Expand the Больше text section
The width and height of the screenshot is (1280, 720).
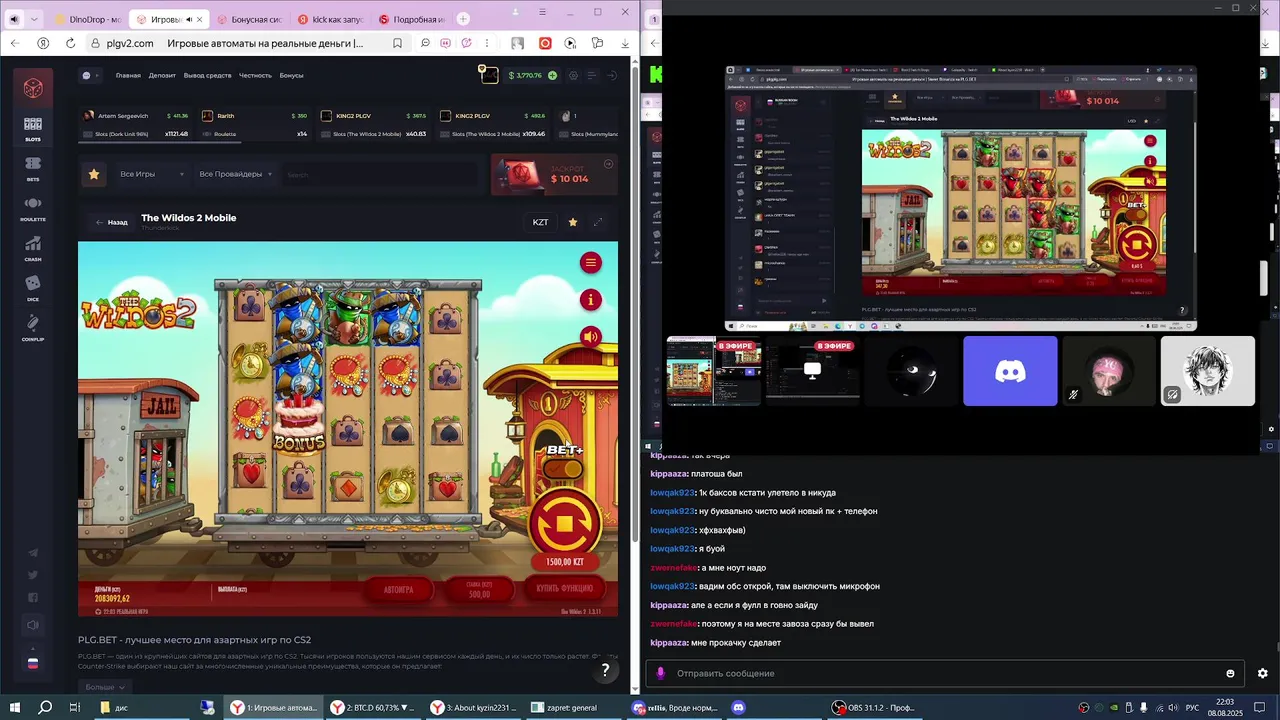coord(105,687)
